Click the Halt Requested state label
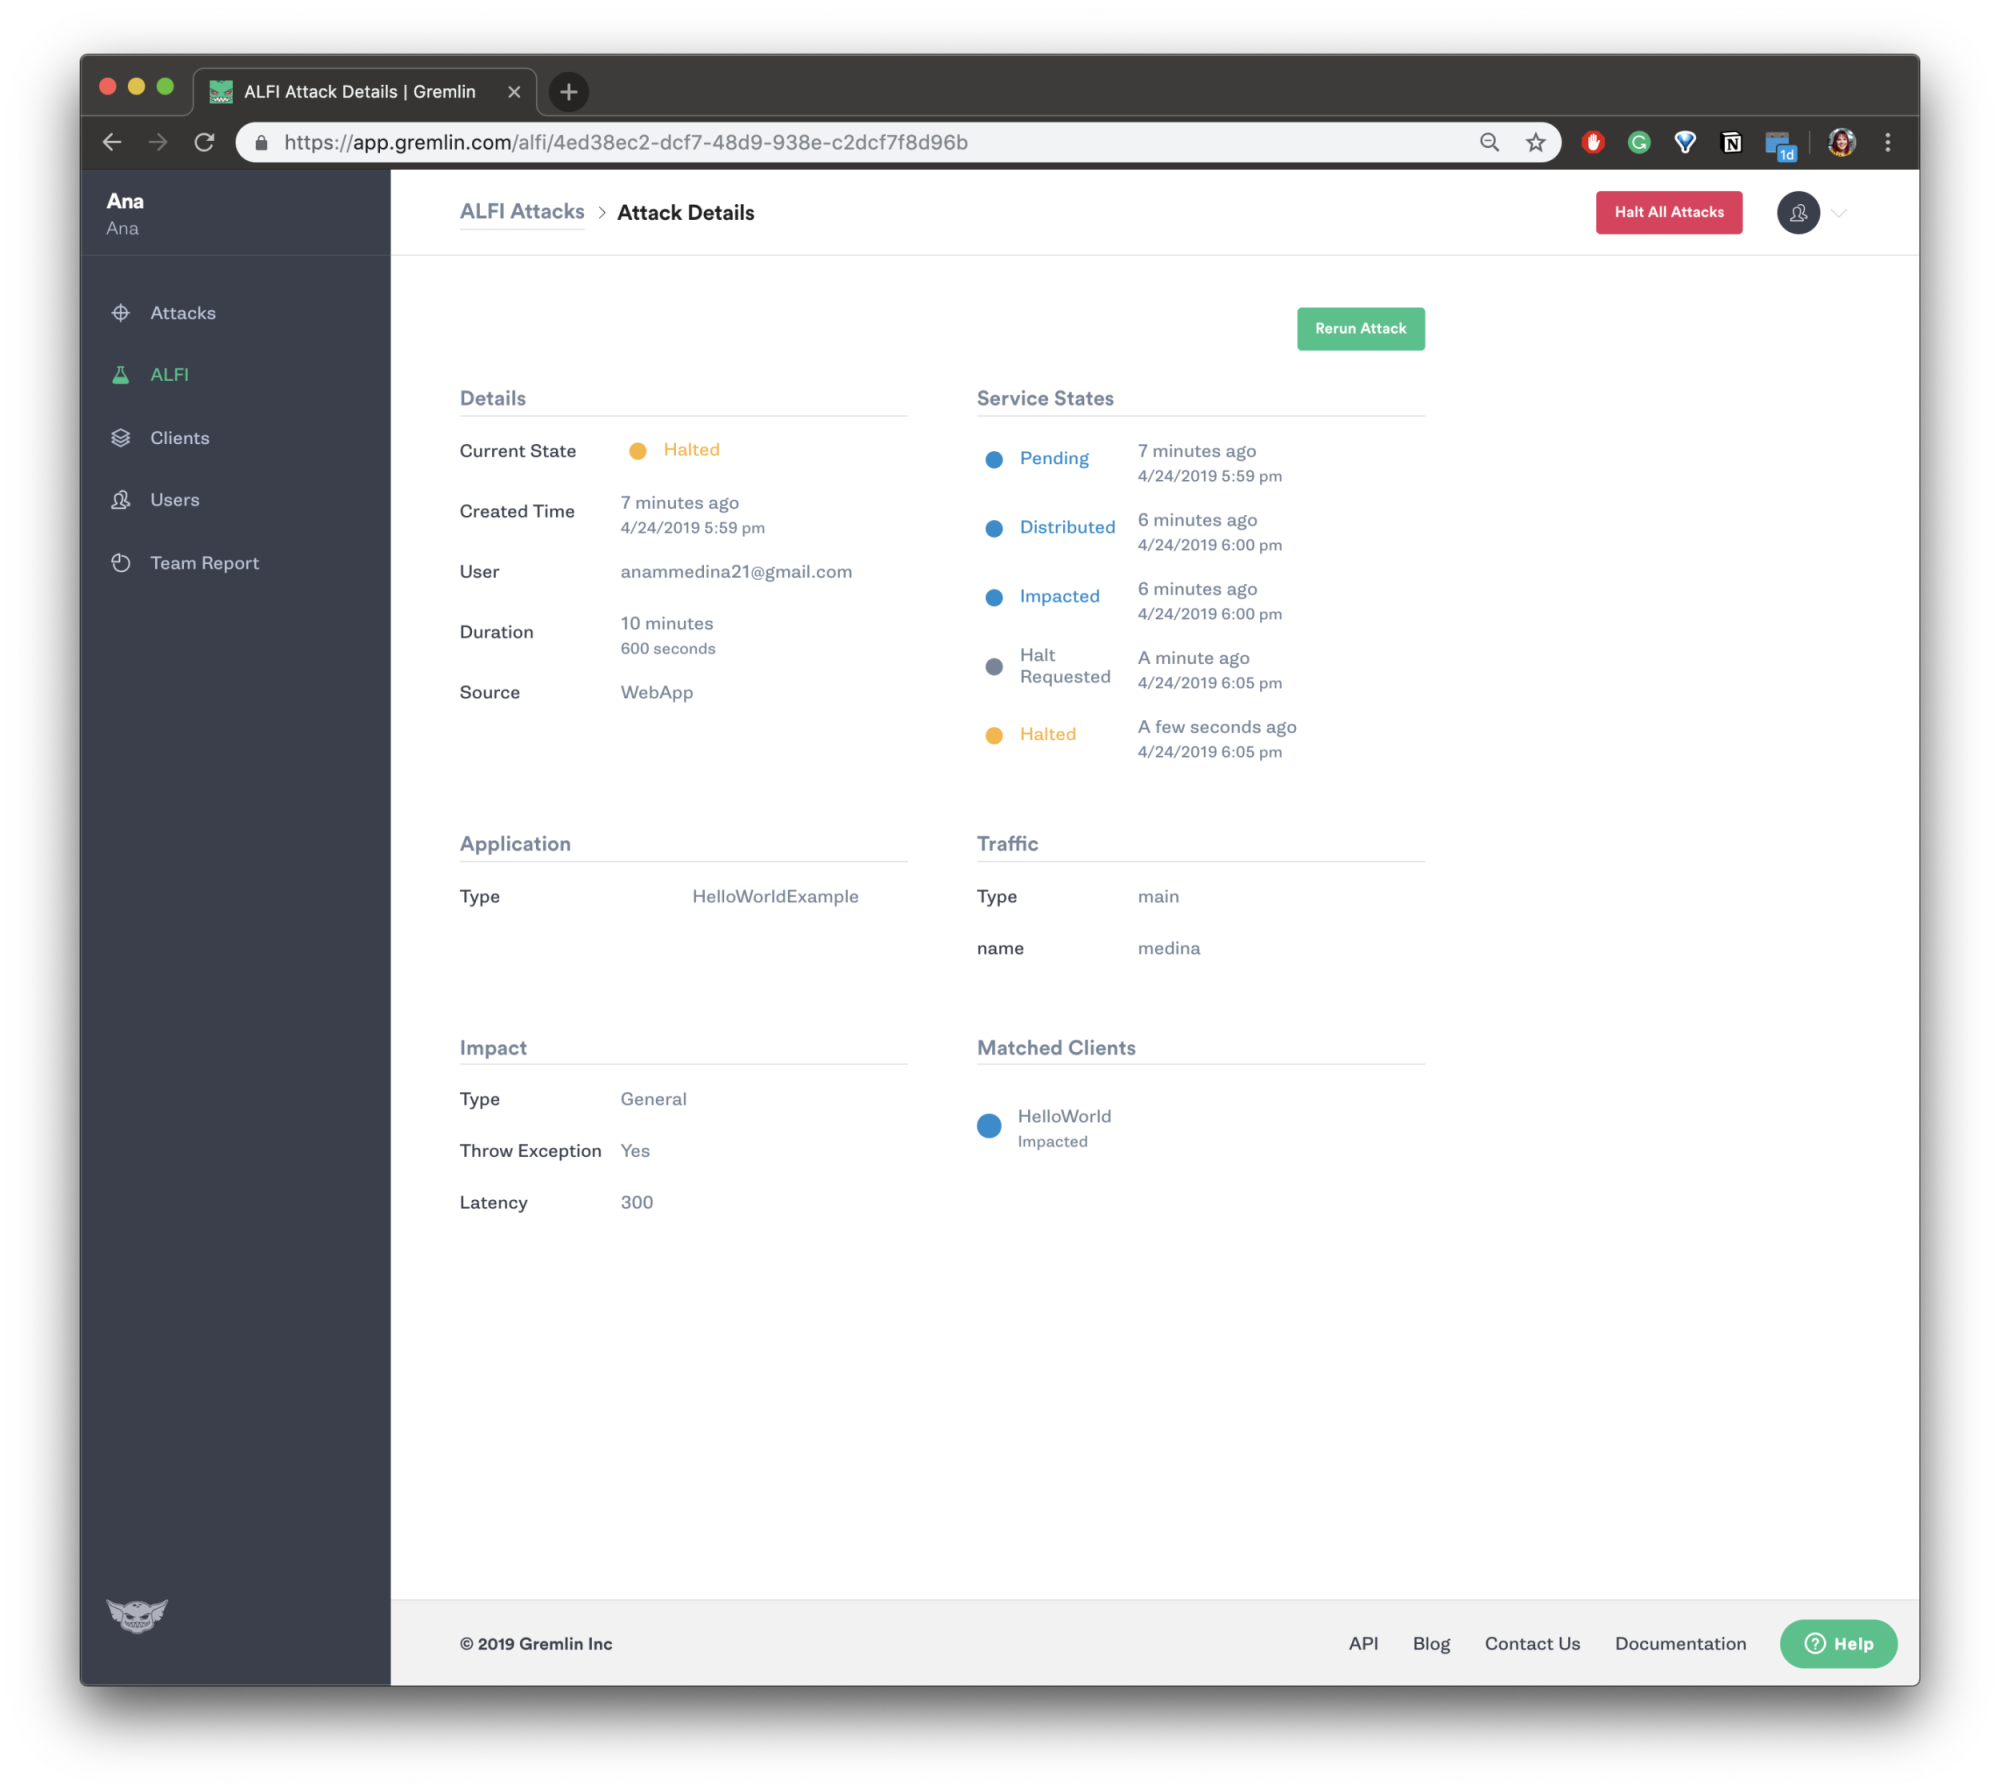Screen dimensions: 2000x1792 click(x=1065, y=666)
